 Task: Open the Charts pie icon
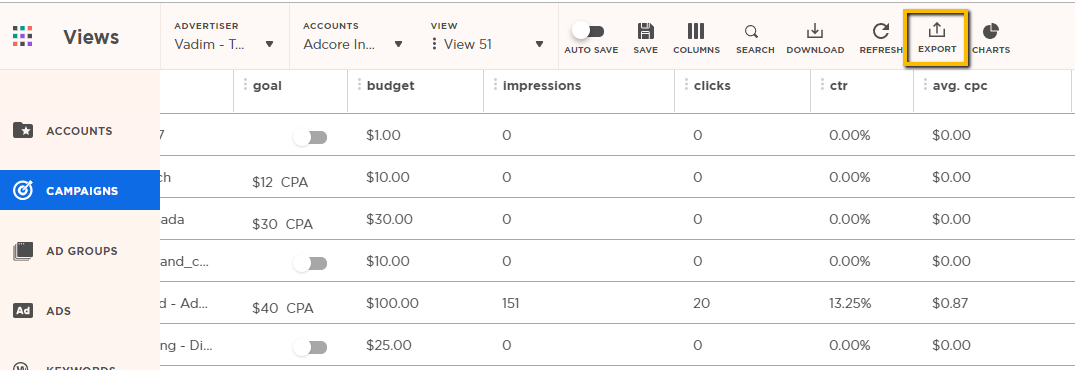[x=991, y=32]
